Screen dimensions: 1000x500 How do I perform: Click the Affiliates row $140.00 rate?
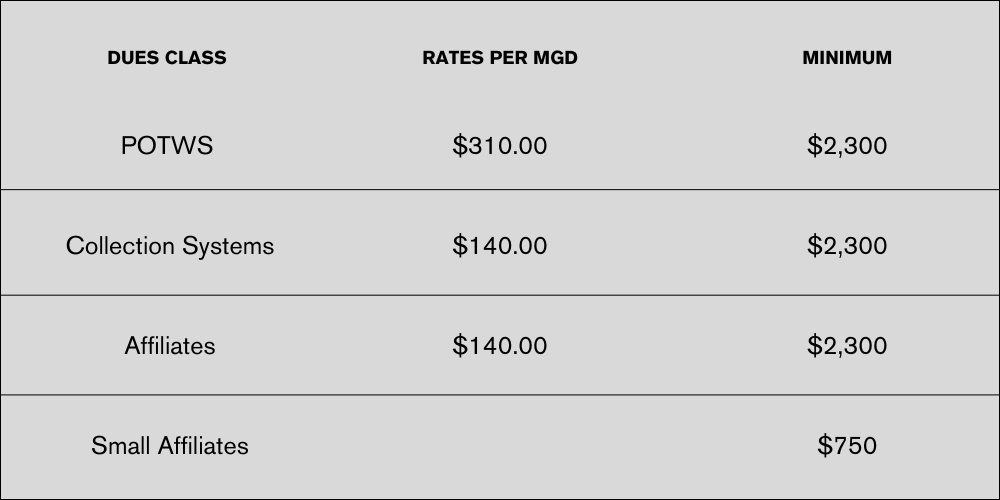[x=500, y=346]
